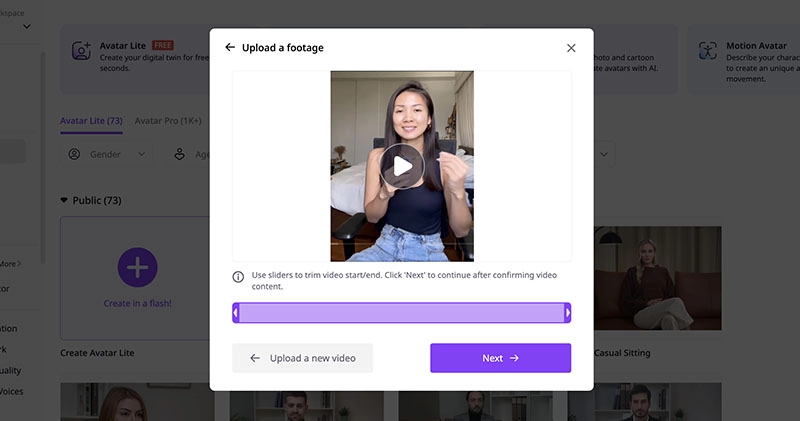Click the back arrow beside Upload a footage
Image resolution: width=800 pixels, height=421 pixels.
pyautogui.click(x=230, y=47)
